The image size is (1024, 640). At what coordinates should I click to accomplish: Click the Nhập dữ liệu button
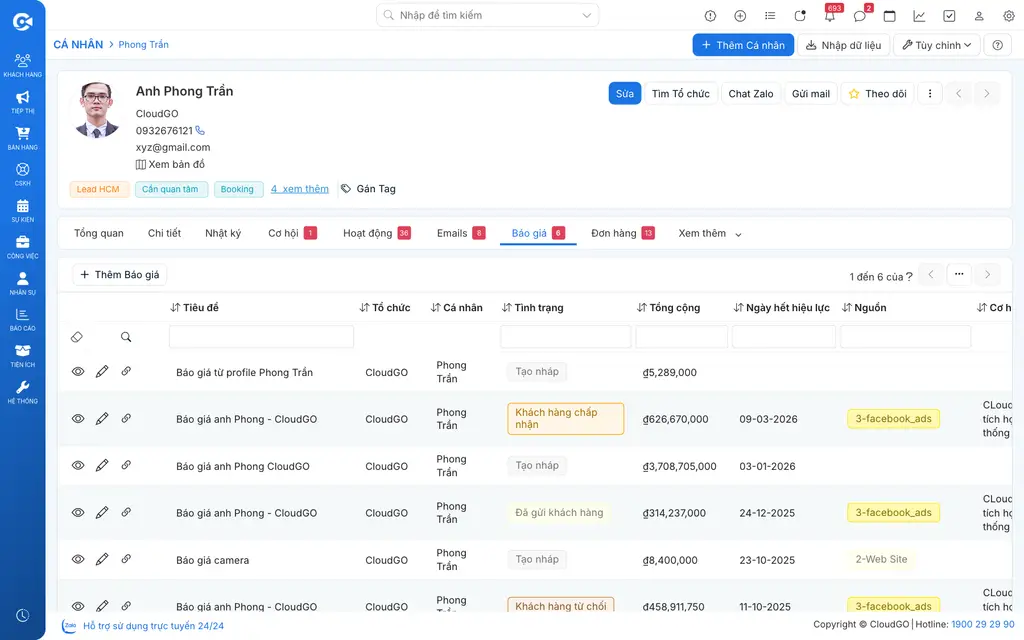pos(843,45)
